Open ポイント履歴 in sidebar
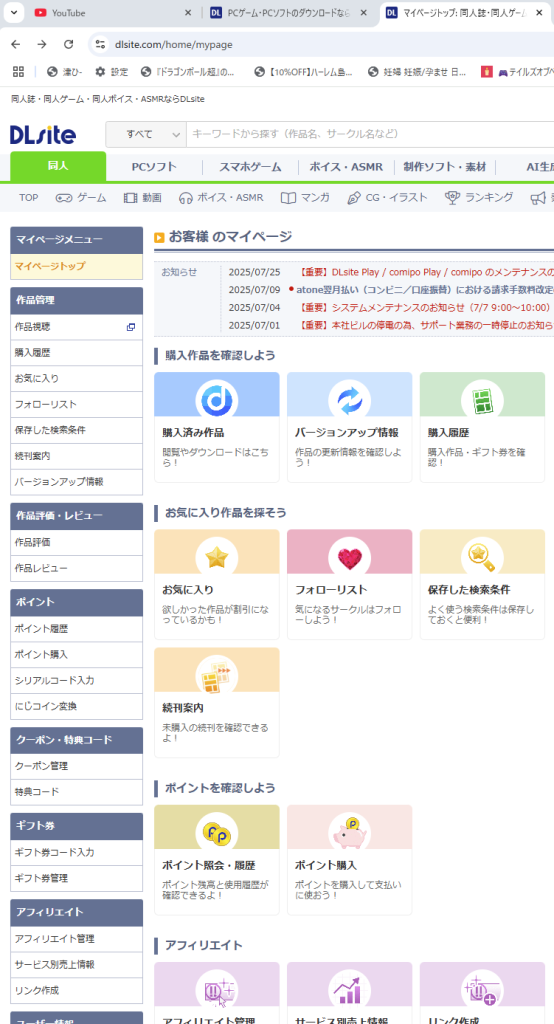The image size is (554, 1024). coord(76,629)
